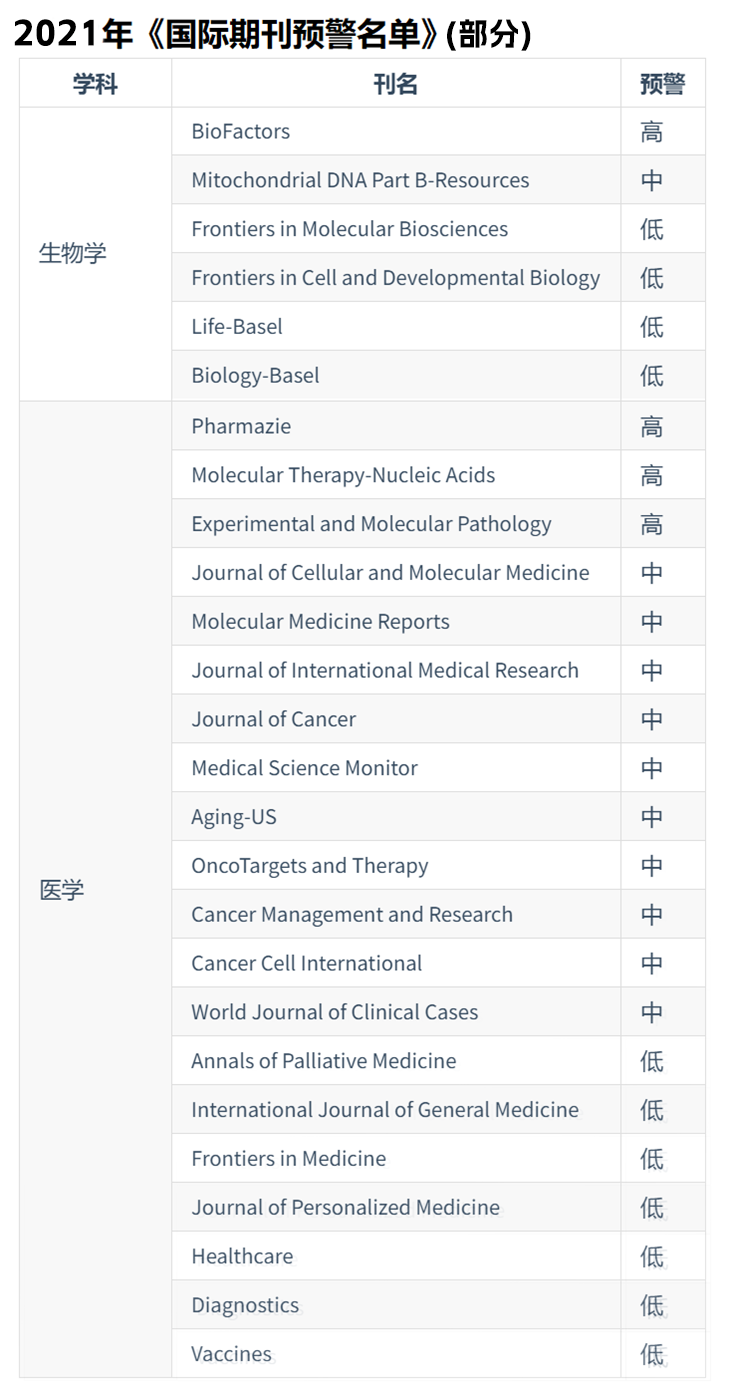734x1396 pixels.
Task: Click the 刊名 column header
Action: tap(396, 84)
